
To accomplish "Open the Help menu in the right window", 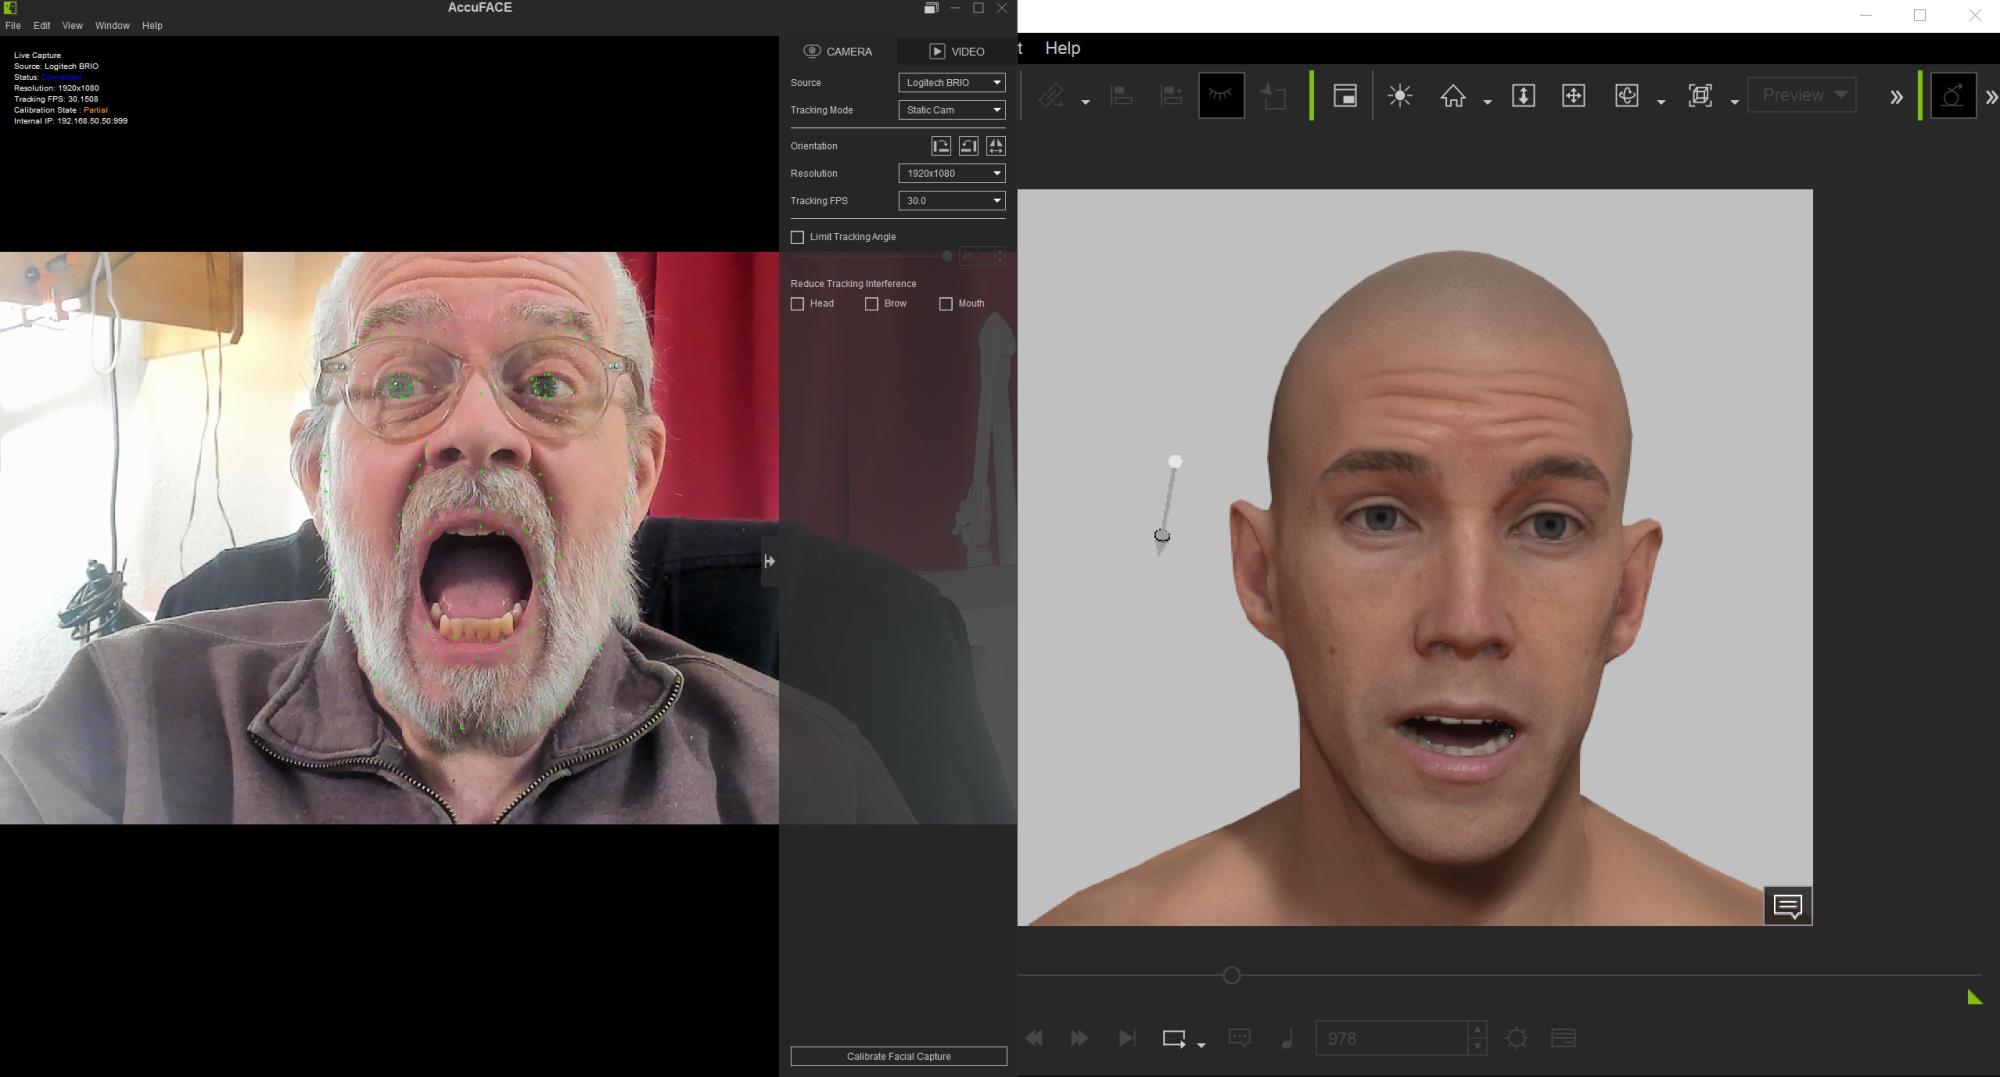I will pyautogui.click(x=1062, y=48).
